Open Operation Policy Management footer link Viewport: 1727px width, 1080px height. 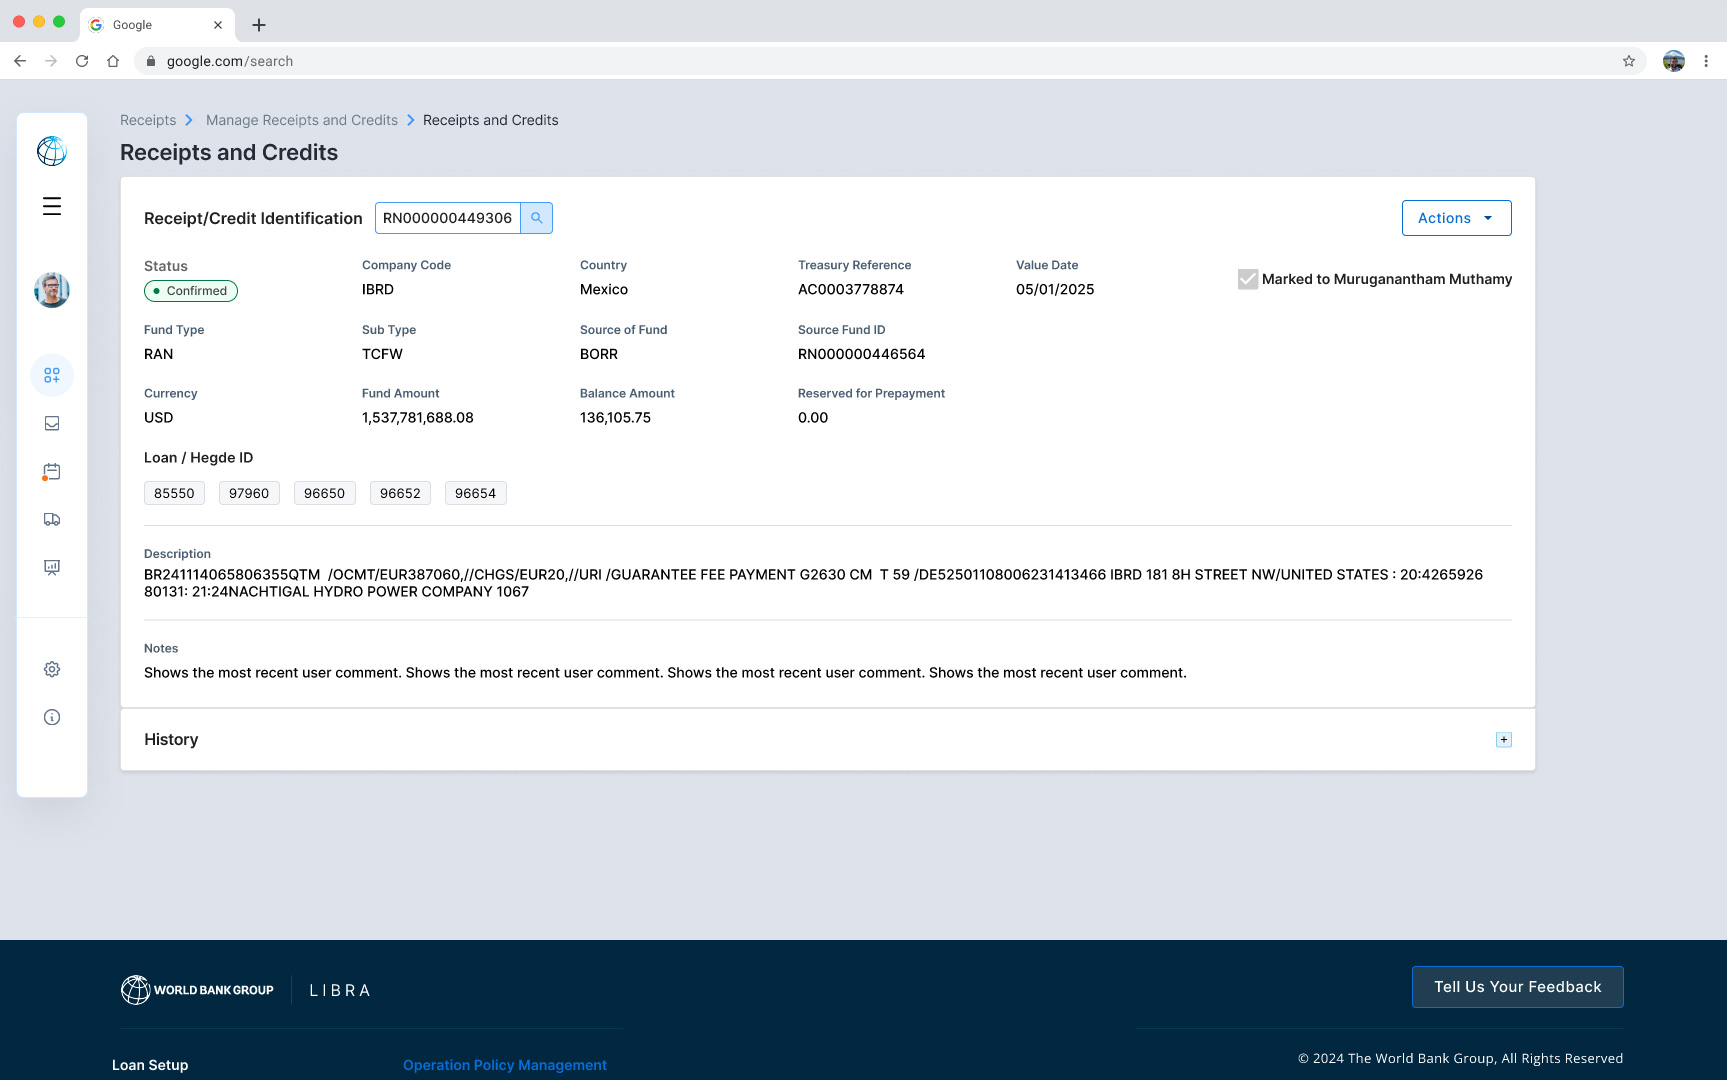coord(504,1065)
